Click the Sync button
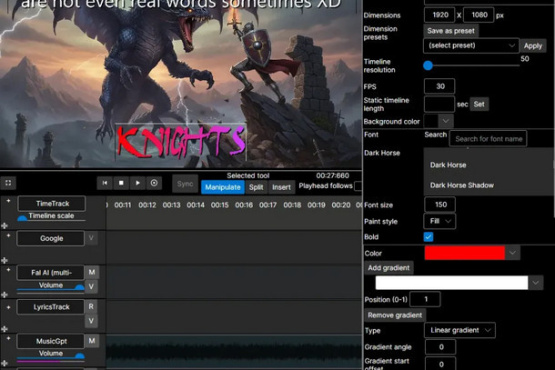The image size is (555, 370). point(185,184)
